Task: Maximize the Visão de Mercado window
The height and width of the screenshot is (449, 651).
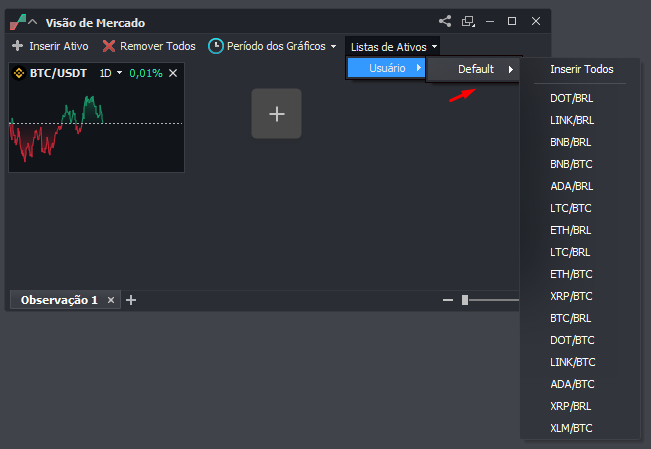Action: (512, 21)
